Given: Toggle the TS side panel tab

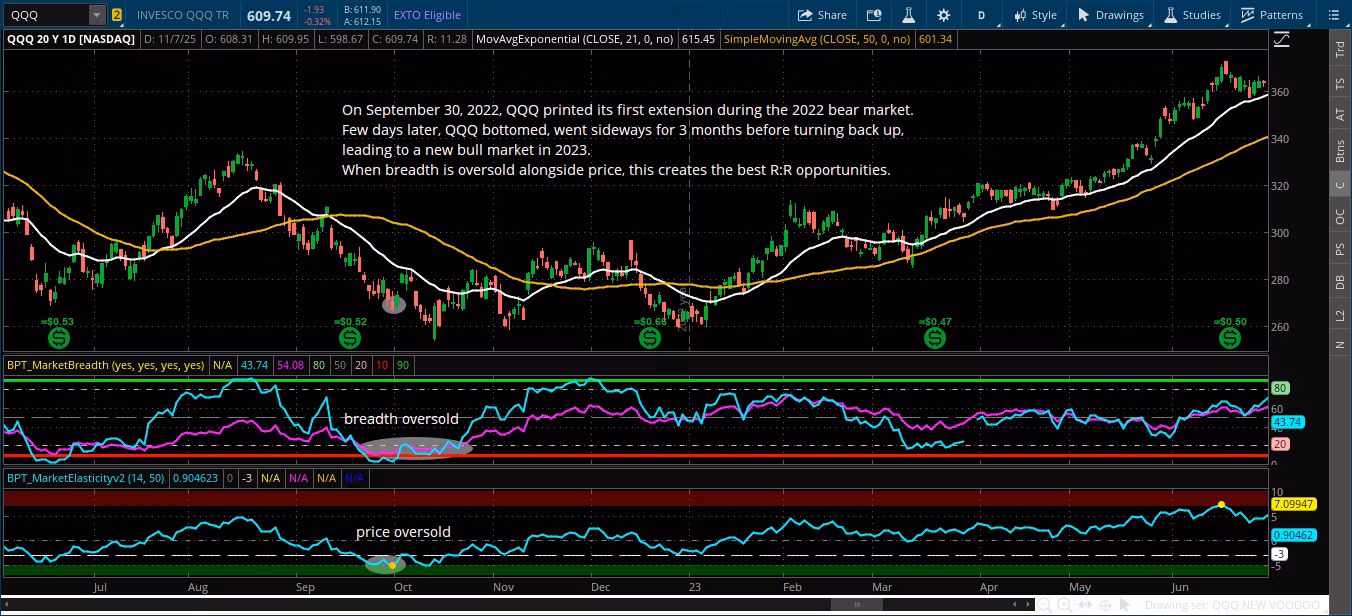Looking at the screenshot, I should (x=1340, y=84).
